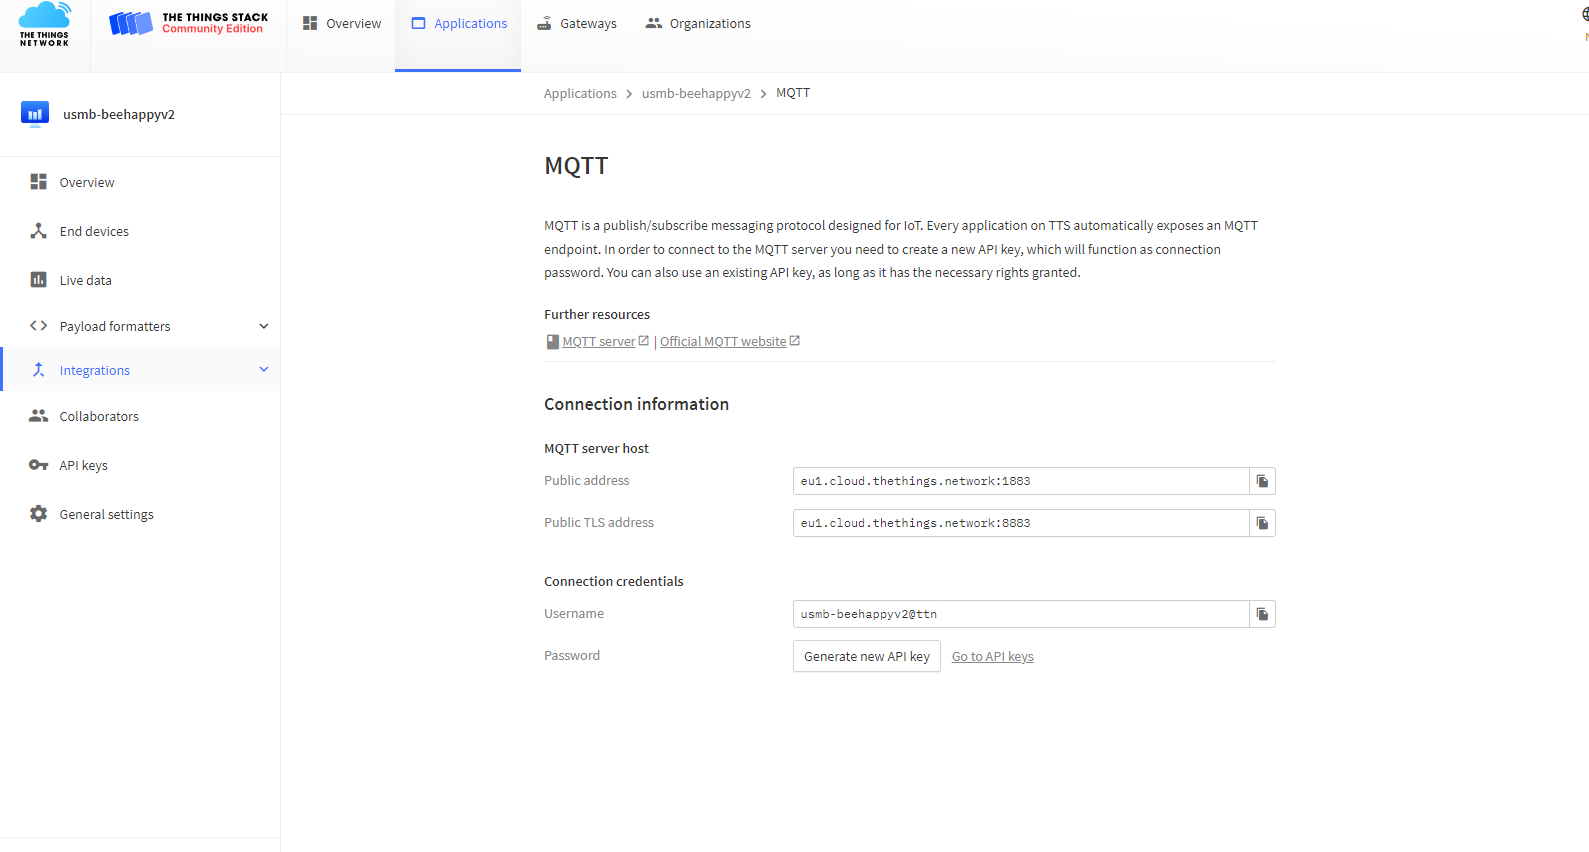This screenshot has width=1589, height=852.
Task: Open the Gateways top navigation tab
Action: [x=576, y=23]
